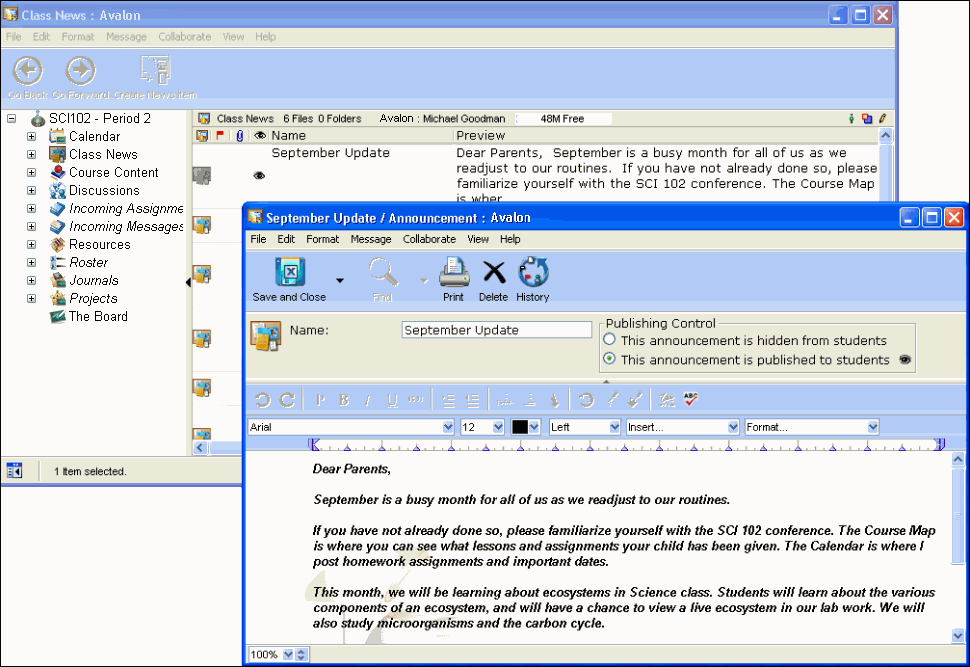Run the spell check tool
Viewport: 970px width, 667px height.
[692, 400]
